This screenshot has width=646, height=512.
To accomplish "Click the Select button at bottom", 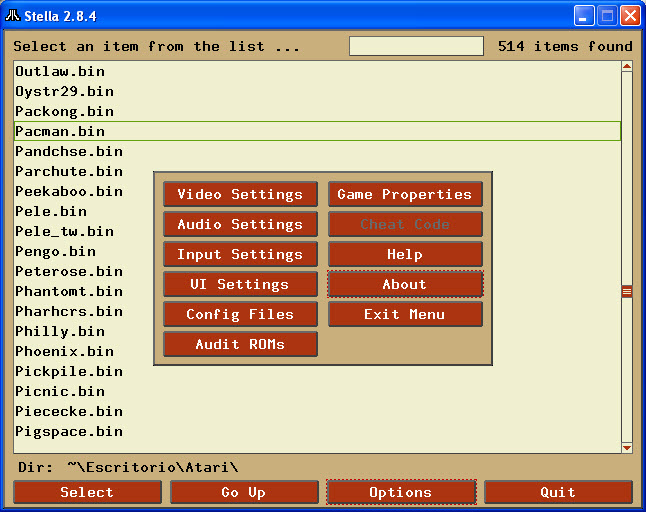I will (x=87, y=492).
